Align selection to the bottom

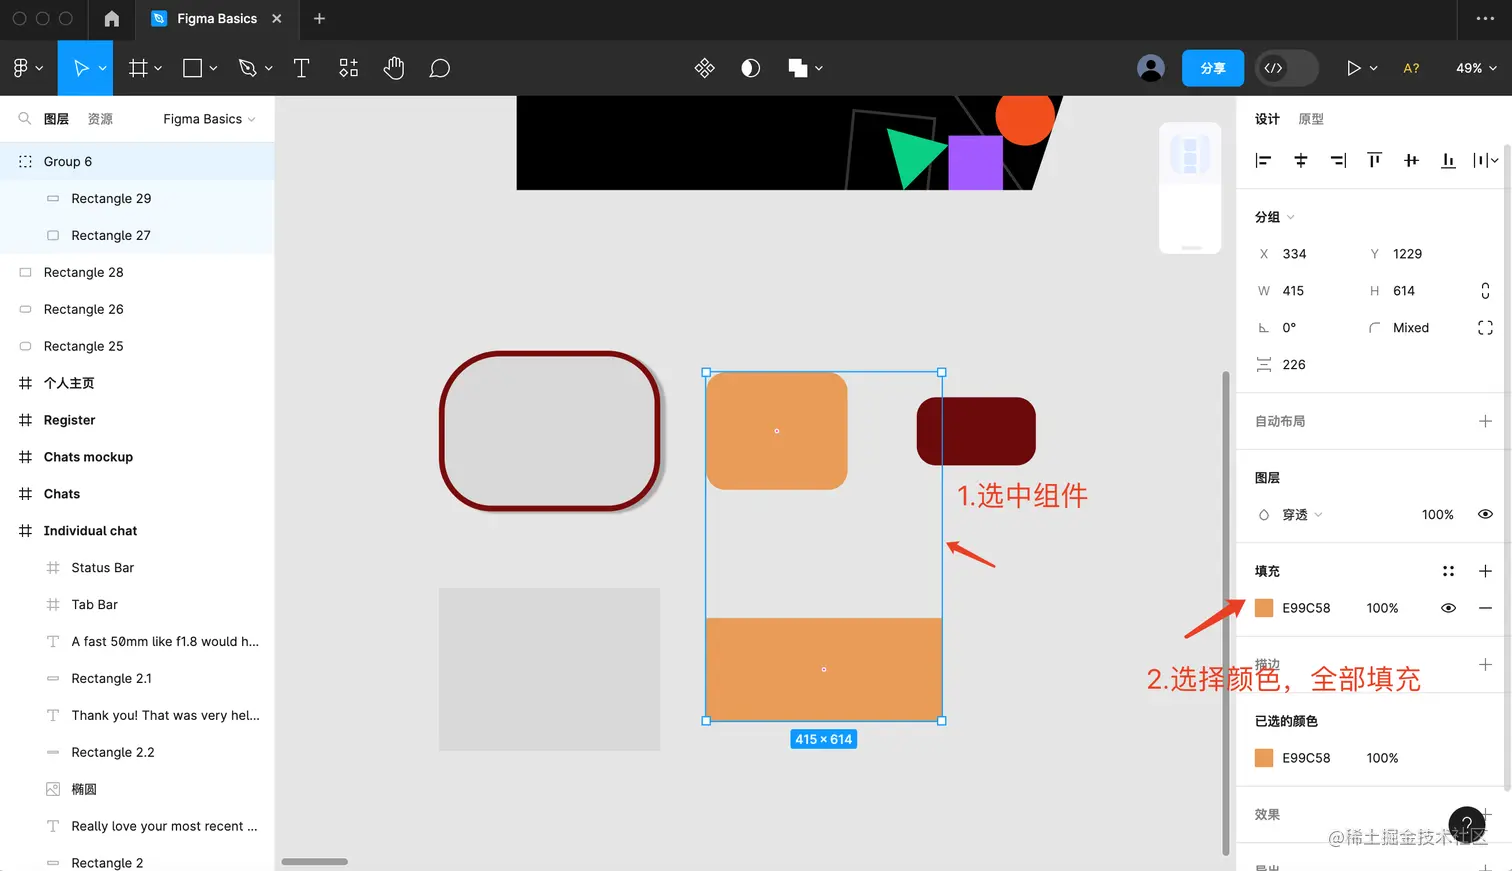[x=1448, y=160]
